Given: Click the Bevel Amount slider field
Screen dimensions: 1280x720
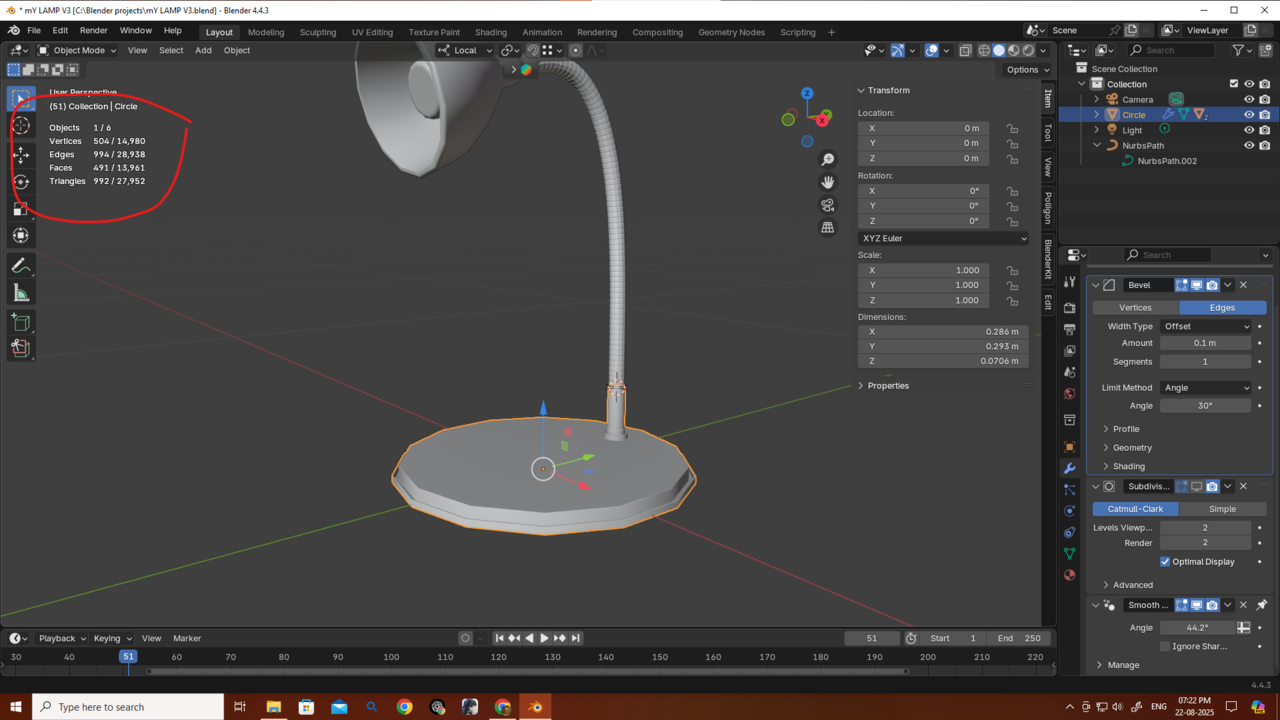Looking at the screenshot, I should (x=1205, y=343).
